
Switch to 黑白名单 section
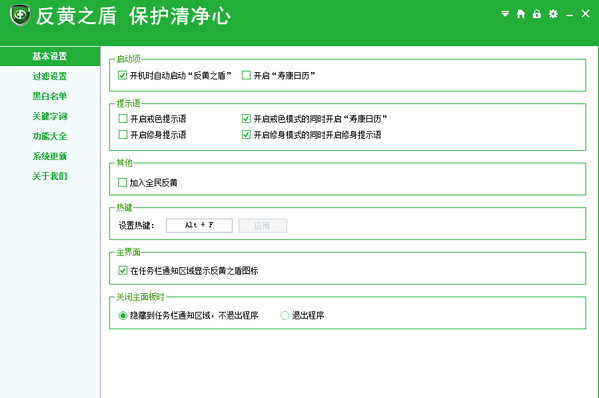point(50,96)
